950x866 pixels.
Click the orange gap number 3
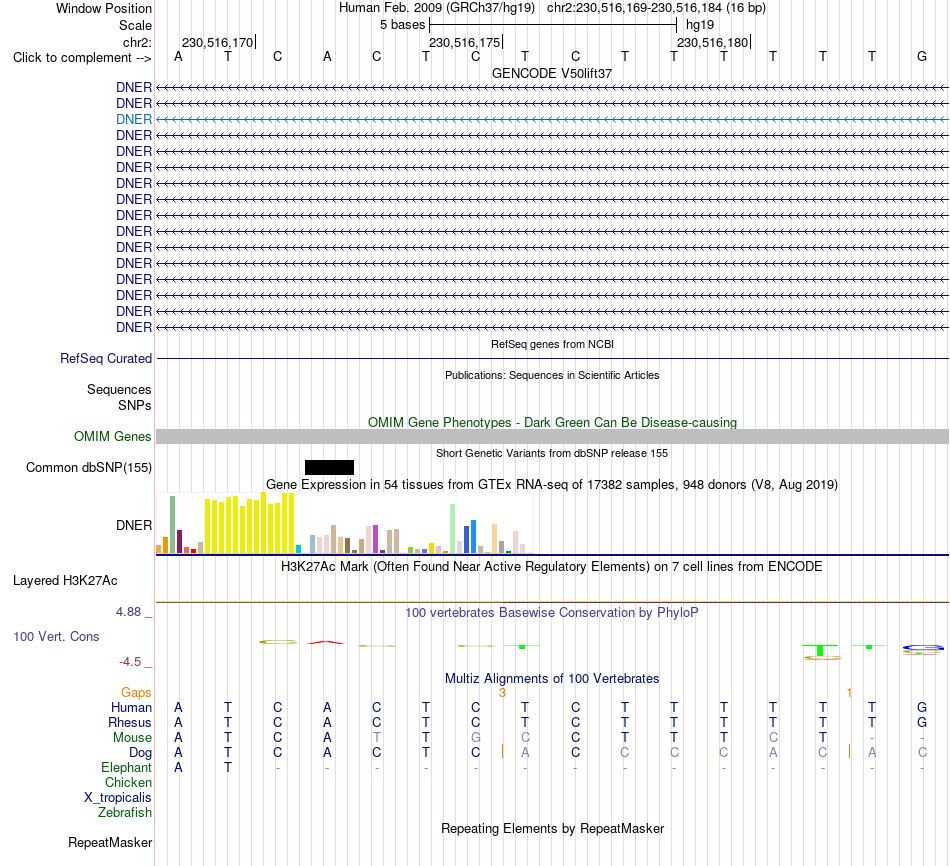coord(502,692)
